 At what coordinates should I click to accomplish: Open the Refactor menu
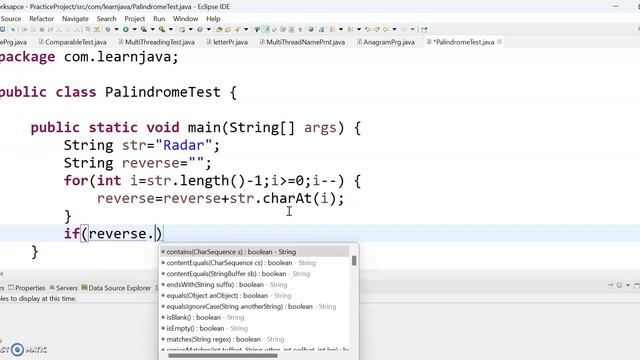pos(41,19)
